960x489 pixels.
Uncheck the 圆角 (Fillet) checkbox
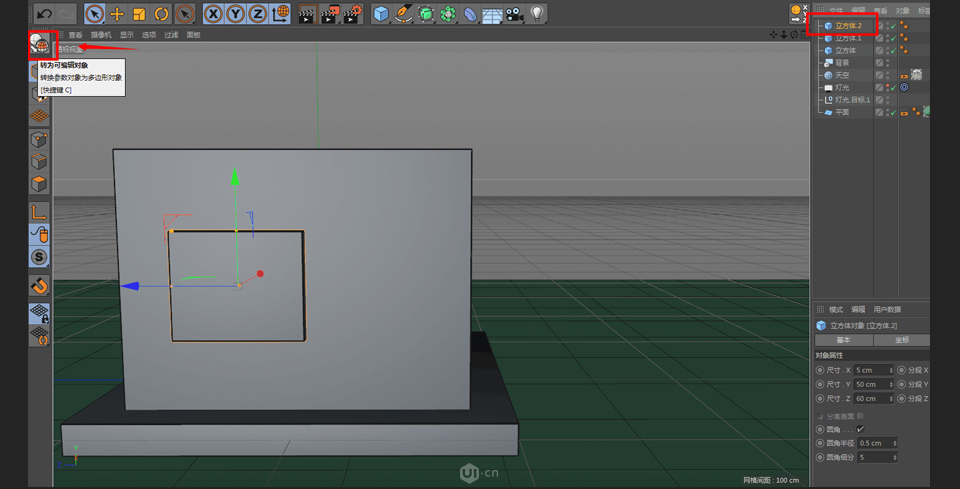(860, 429)
